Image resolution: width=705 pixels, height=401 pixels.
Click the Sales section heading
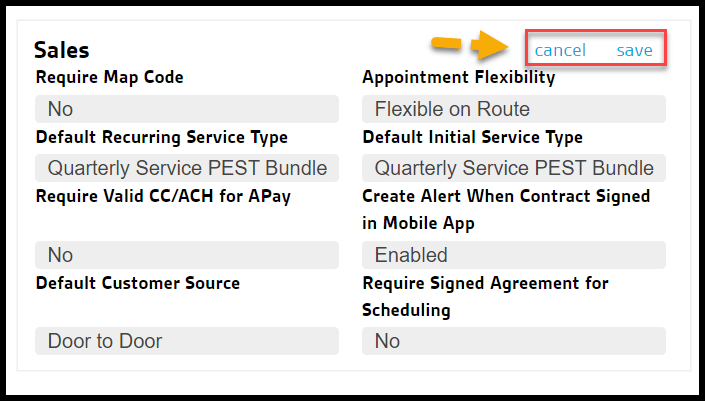(x=62, y=50)
